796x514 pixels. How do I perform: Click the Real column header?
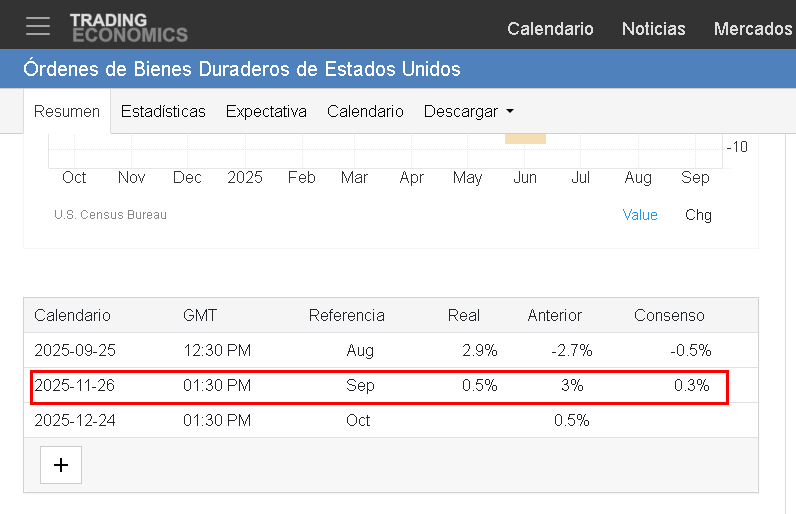pos(464,315)
